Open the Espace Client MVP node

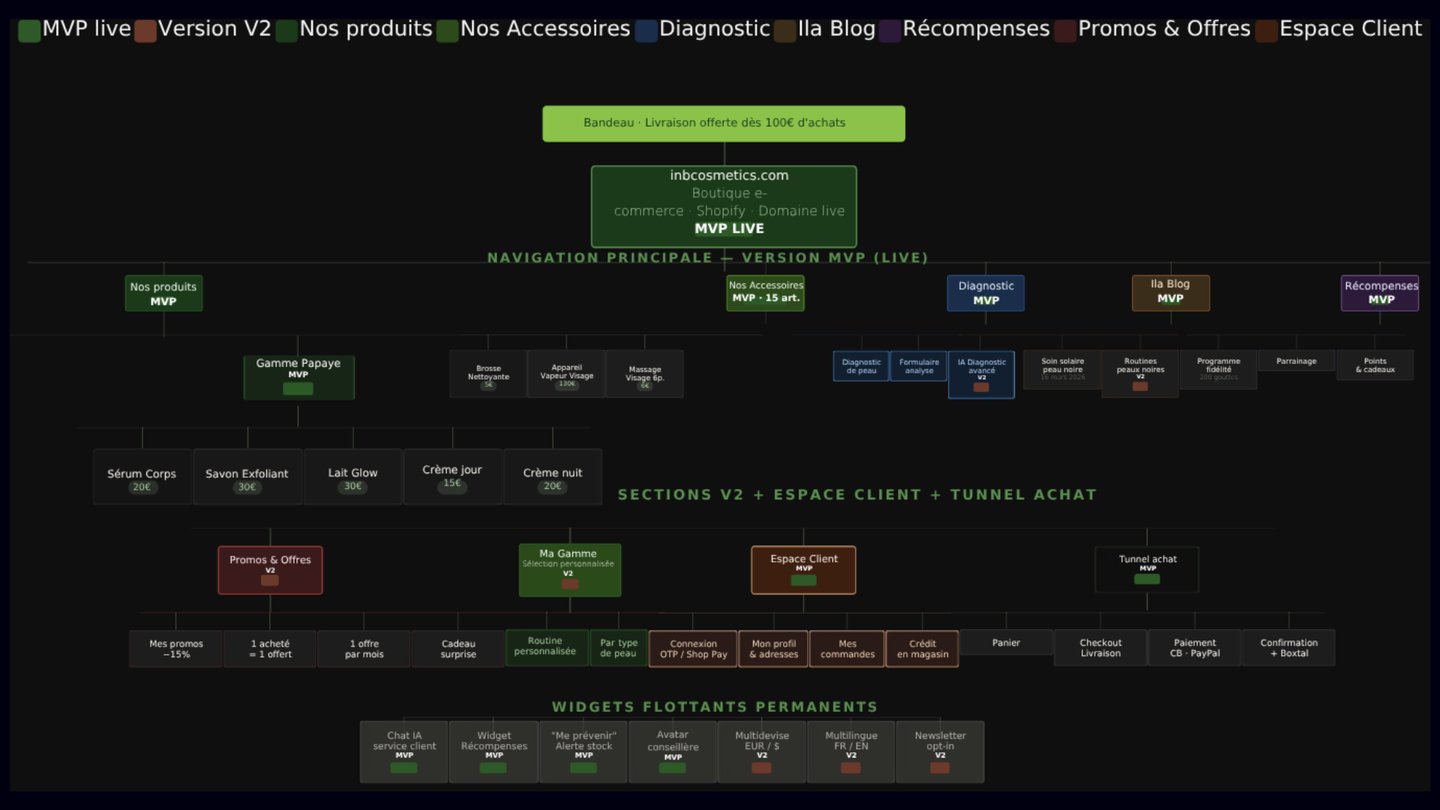(804, 570)
